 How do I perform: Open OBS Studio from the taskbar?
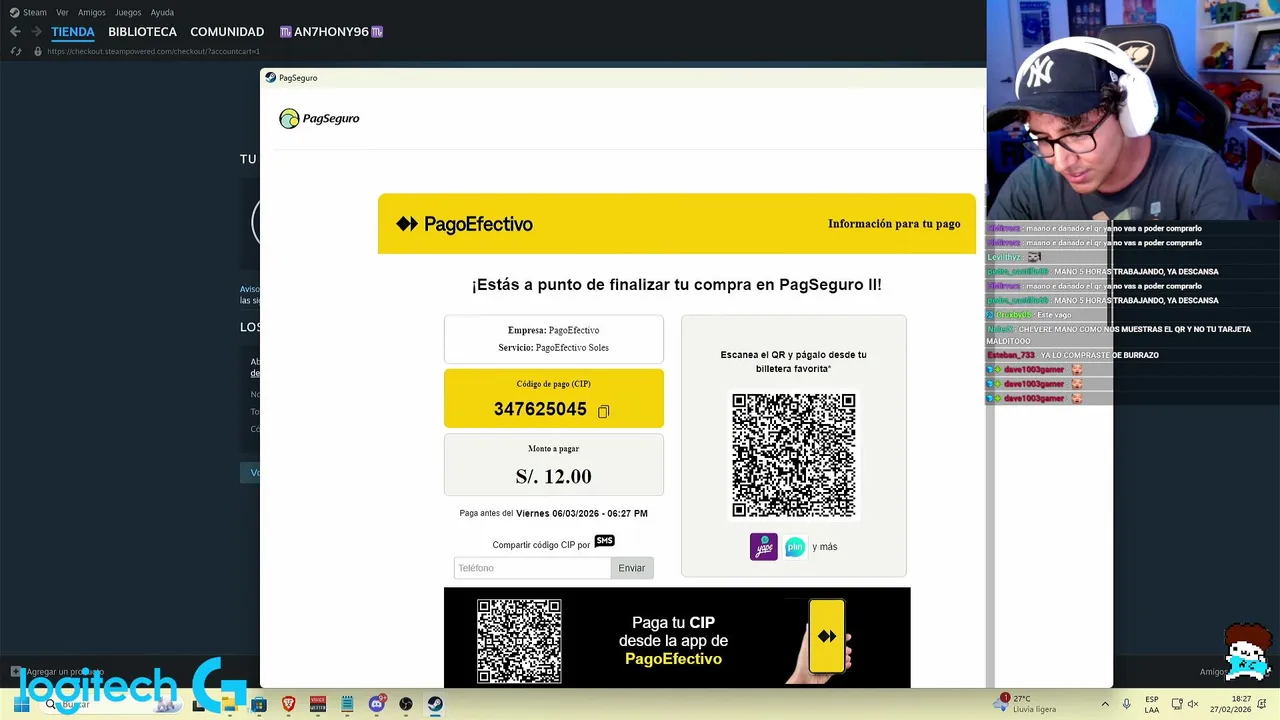[x=406, y=704]
